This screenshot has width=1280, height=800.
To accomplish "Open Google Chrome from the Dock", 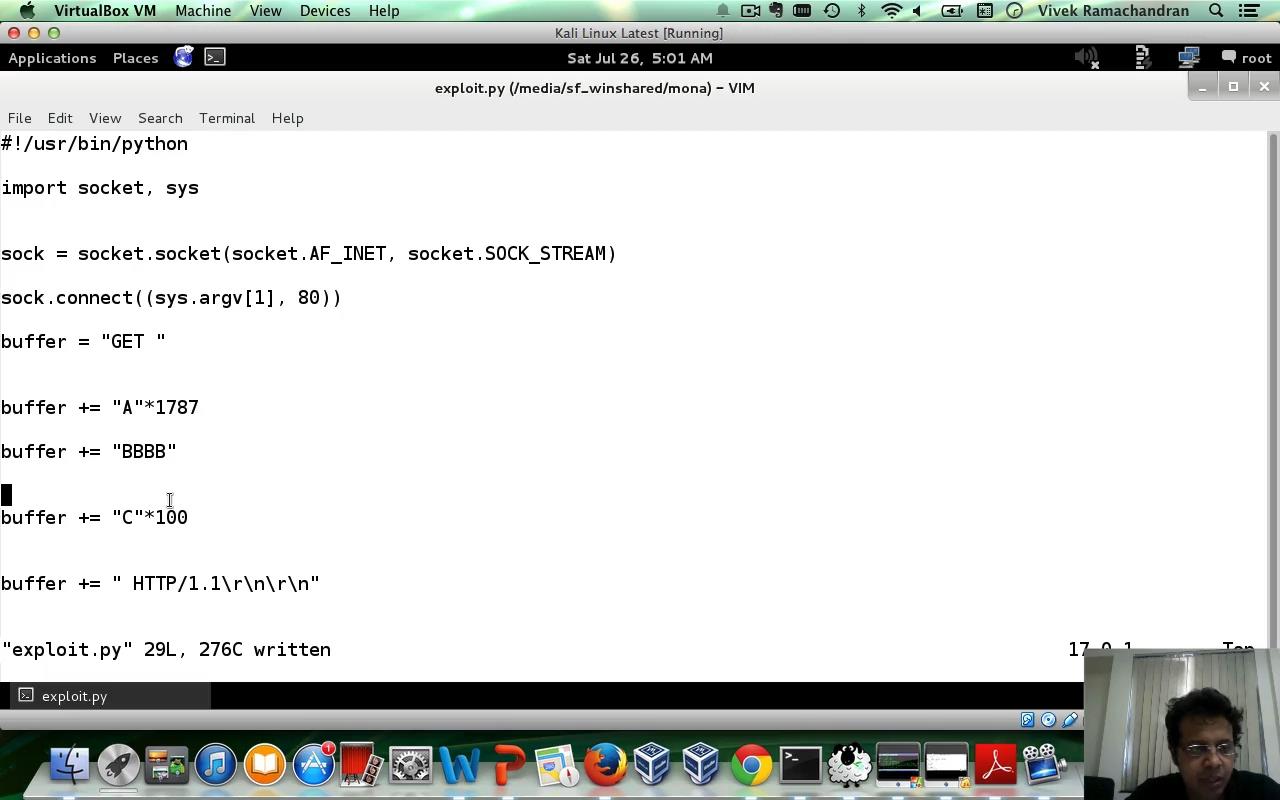I will click(751, 766).
